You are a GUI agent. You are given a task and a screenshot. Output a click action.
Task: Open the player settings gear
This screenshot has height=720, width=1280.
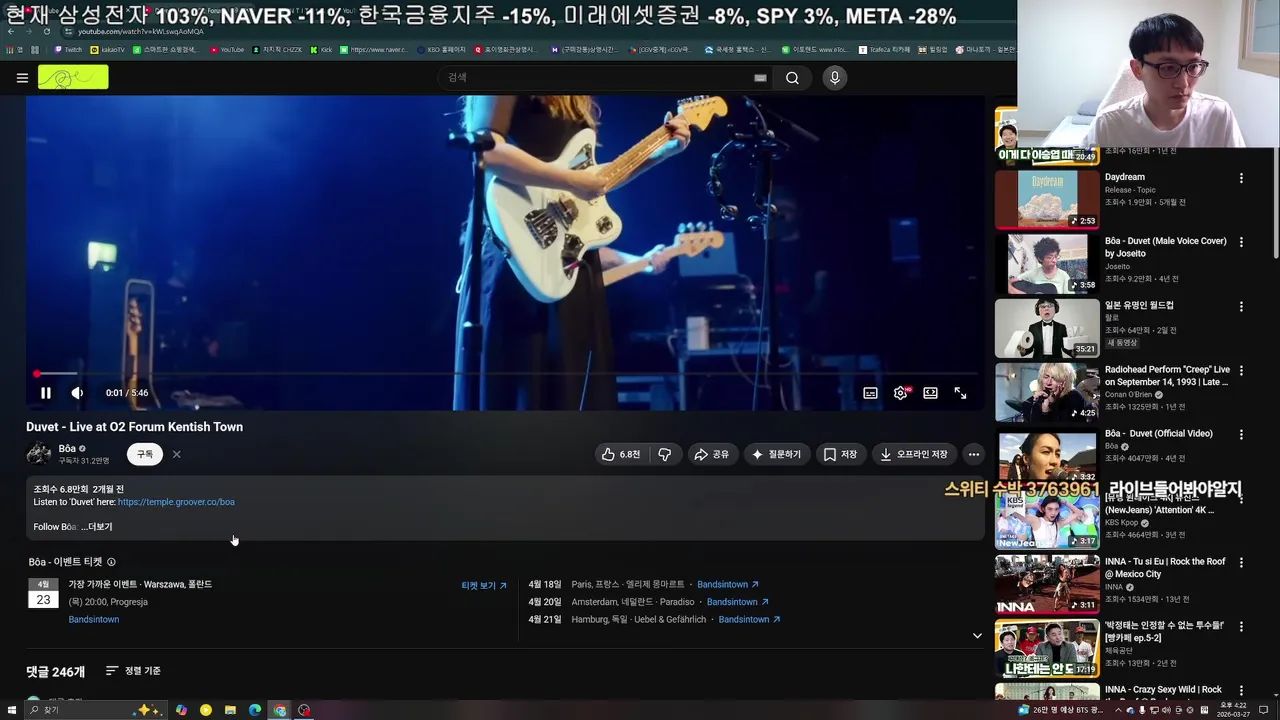point(900,393)
